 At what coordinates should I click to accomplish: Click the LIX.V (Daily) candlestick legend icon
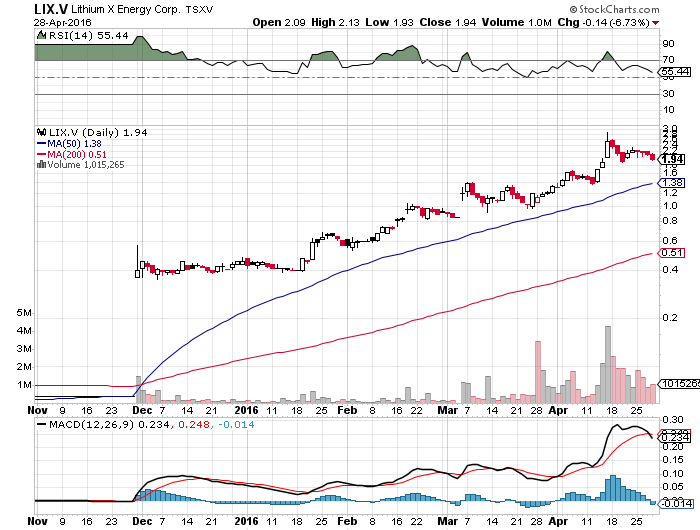tap(39, 132)
